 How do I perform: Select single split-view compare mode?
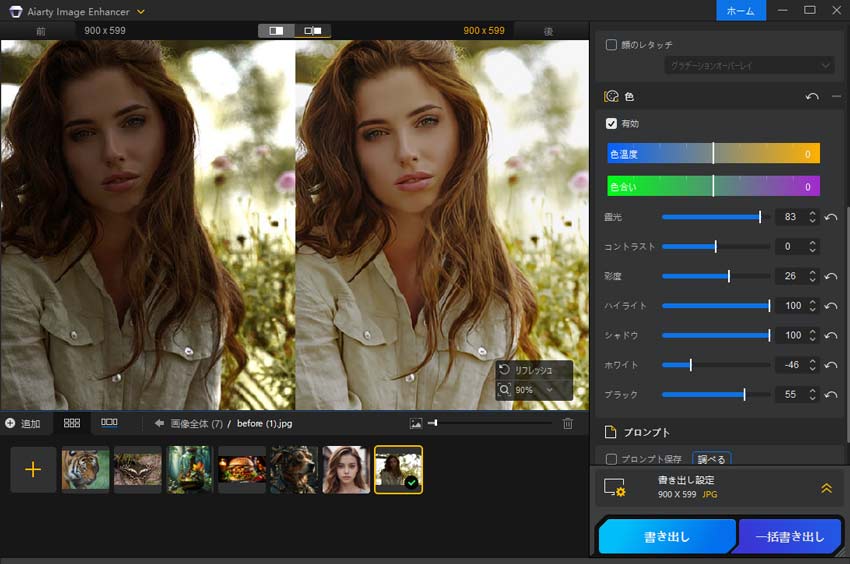(x=276, y=31)
